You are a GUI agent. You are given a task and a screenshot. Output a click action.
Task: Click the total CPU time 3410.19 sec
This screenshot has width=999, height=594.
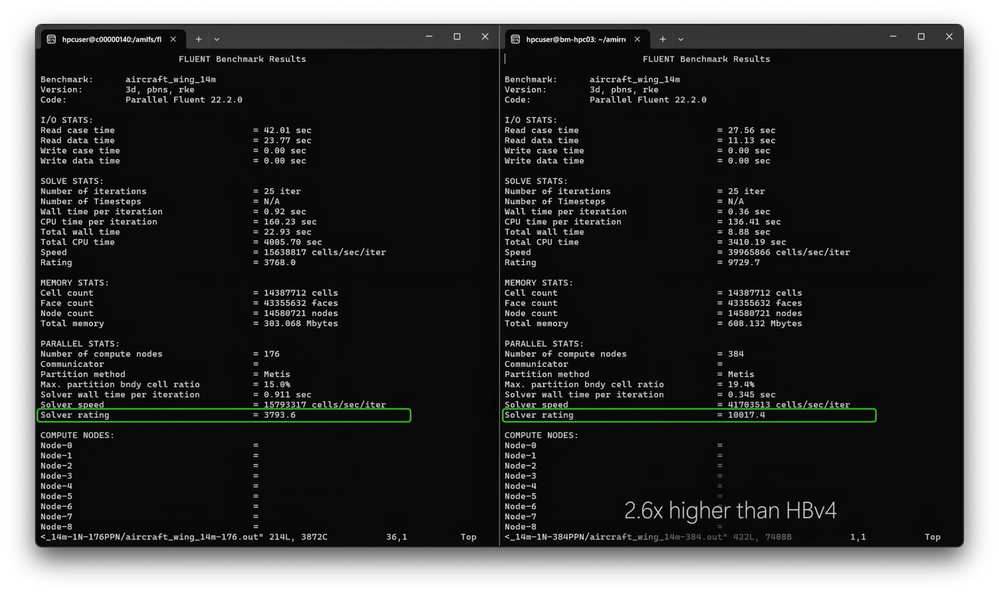756,242
